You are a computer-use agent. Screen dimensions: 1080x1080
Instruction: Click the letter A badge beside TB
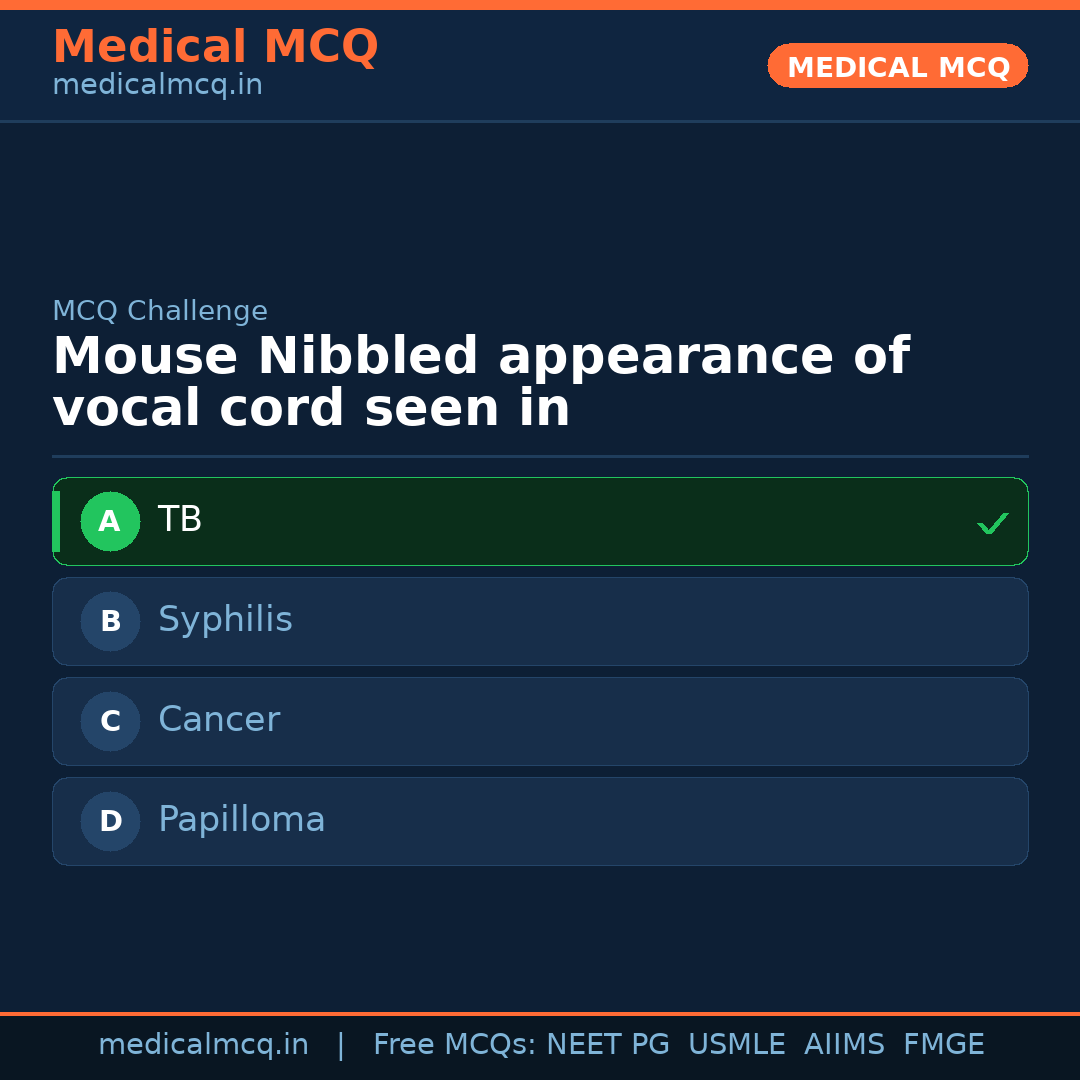point(110,521)
